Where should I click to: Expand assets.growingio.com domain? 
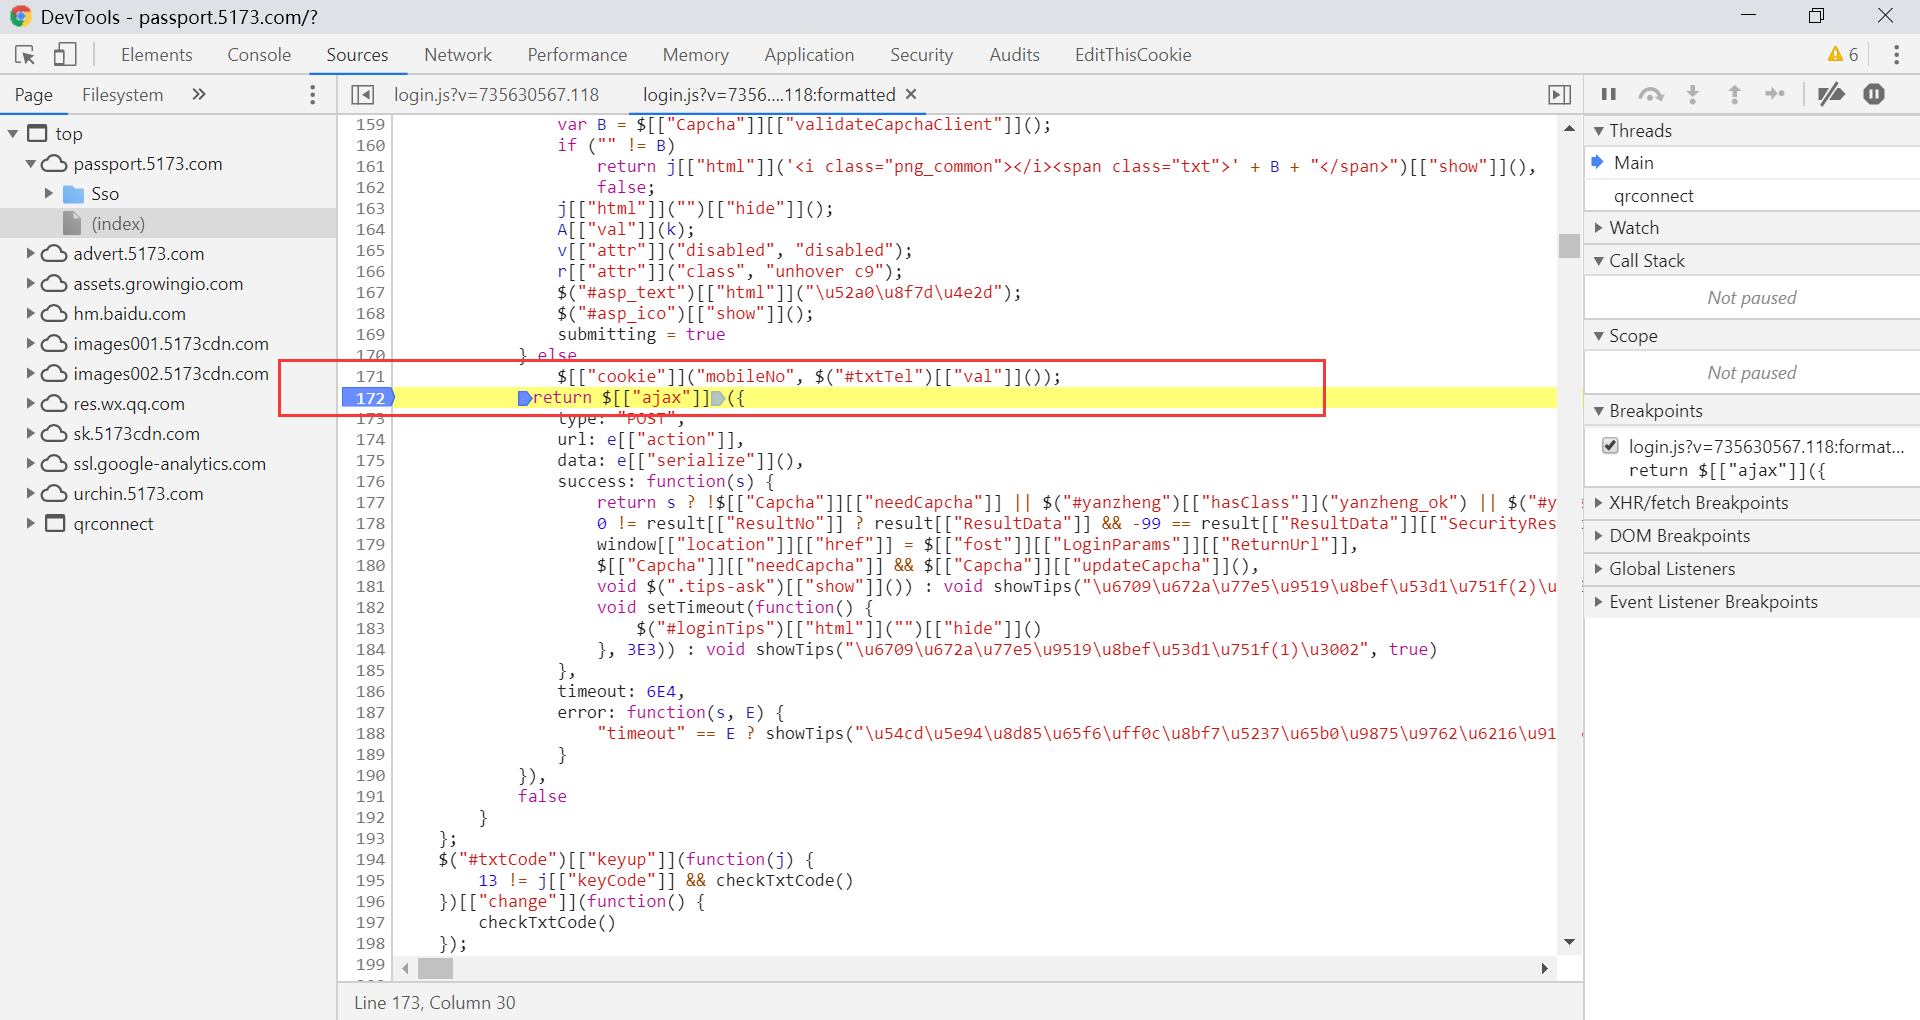coord(31,284)
